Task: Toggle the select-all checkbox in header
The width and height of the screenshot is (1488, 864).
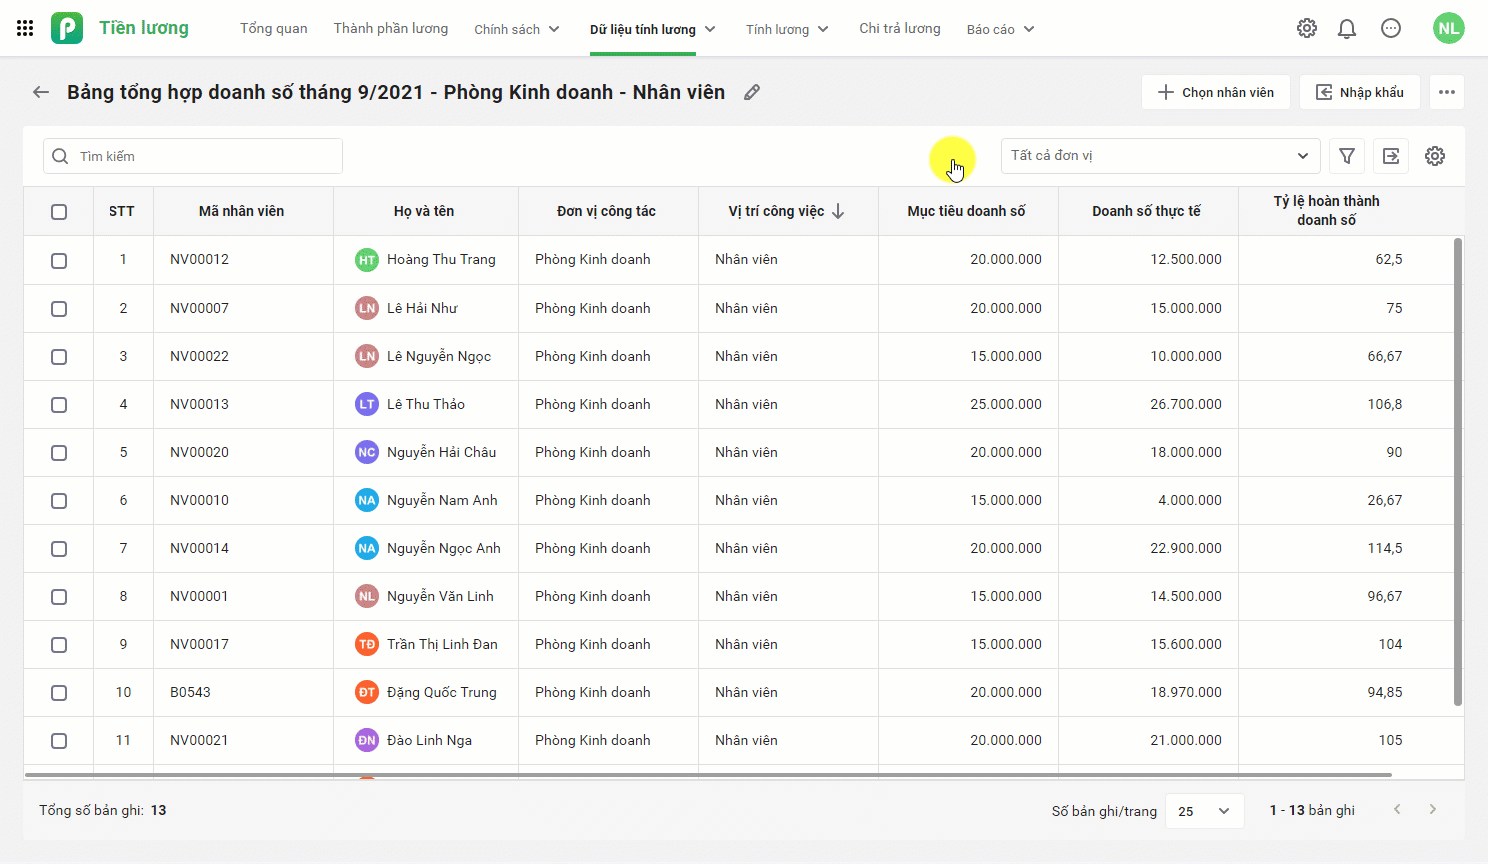Action: point(59,212)
